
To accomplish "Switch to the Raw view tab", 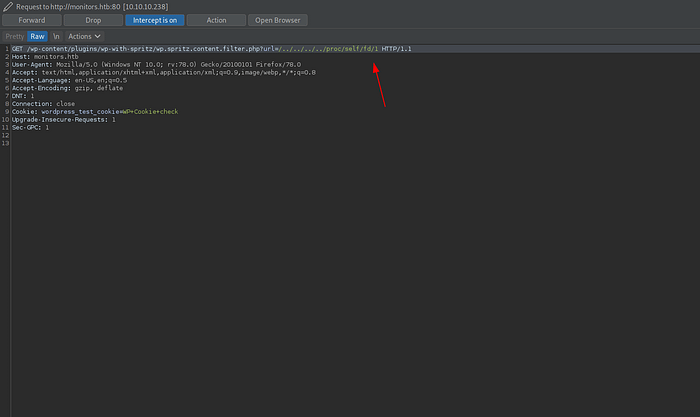I will [38, 36].
